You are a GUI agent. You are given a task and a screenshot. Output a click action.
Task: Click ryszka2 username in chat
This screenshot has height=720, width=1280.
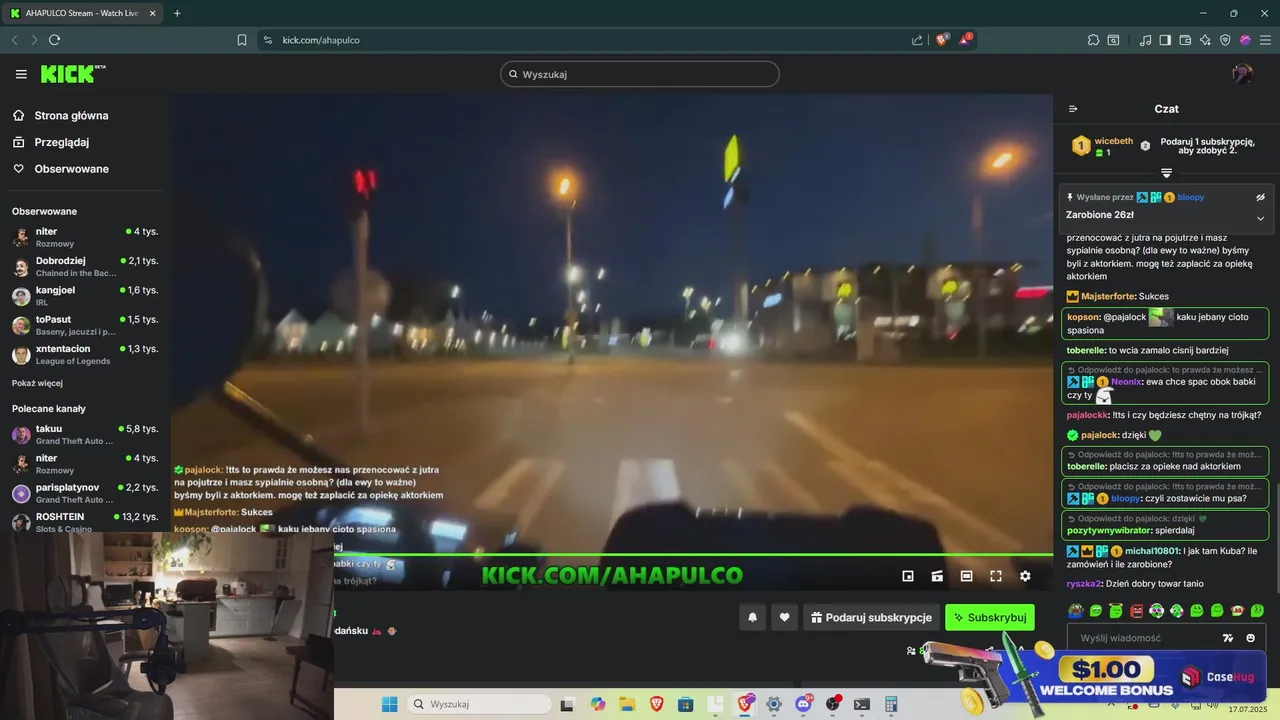click(1085, 584)
